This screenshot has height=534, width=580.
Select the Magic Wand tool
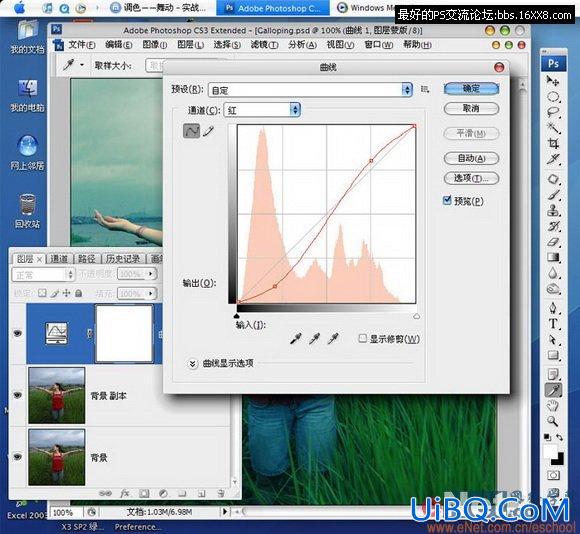click(x=553, y=128)
